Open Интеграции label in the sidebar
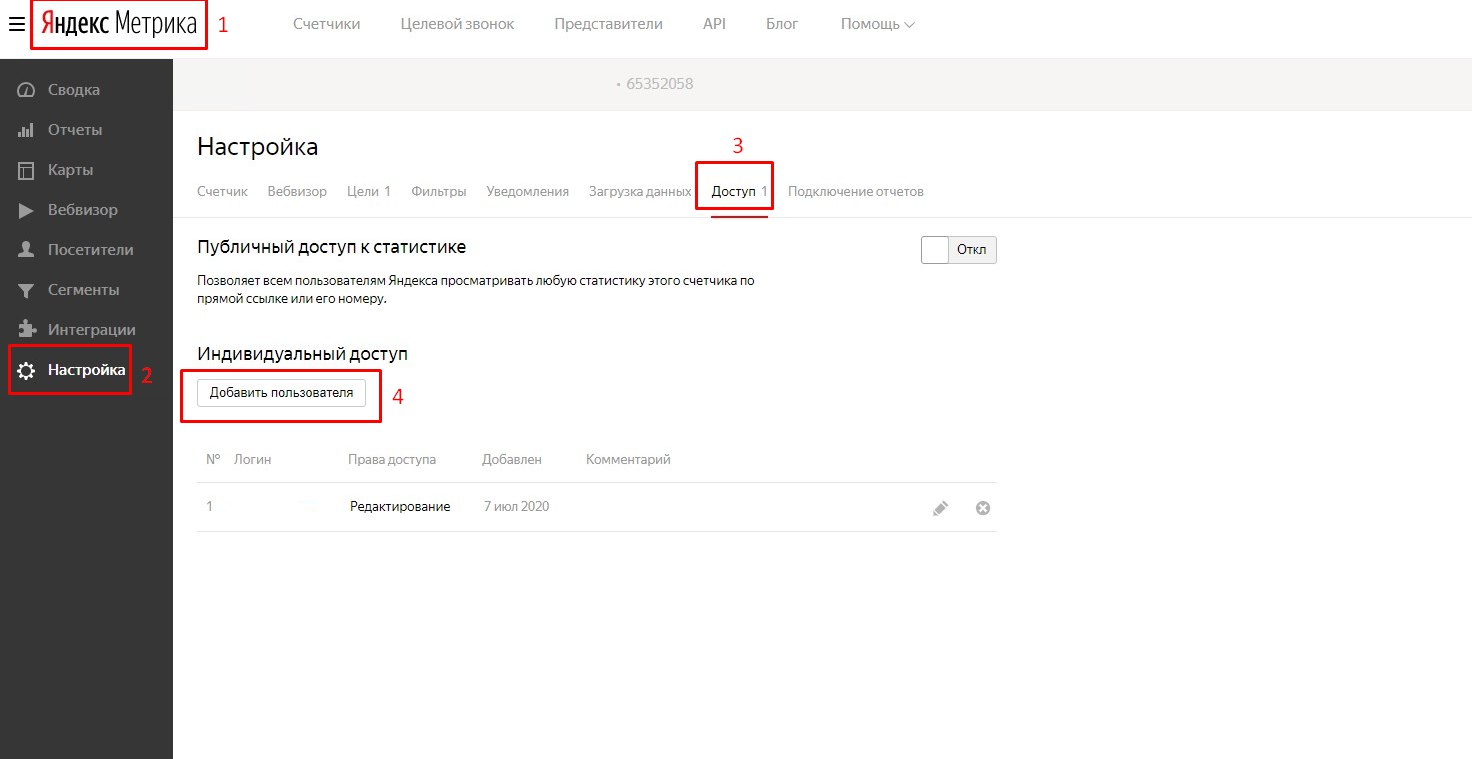The height and width of the screenshot is (759, 1472). click(x=92, y=330)
